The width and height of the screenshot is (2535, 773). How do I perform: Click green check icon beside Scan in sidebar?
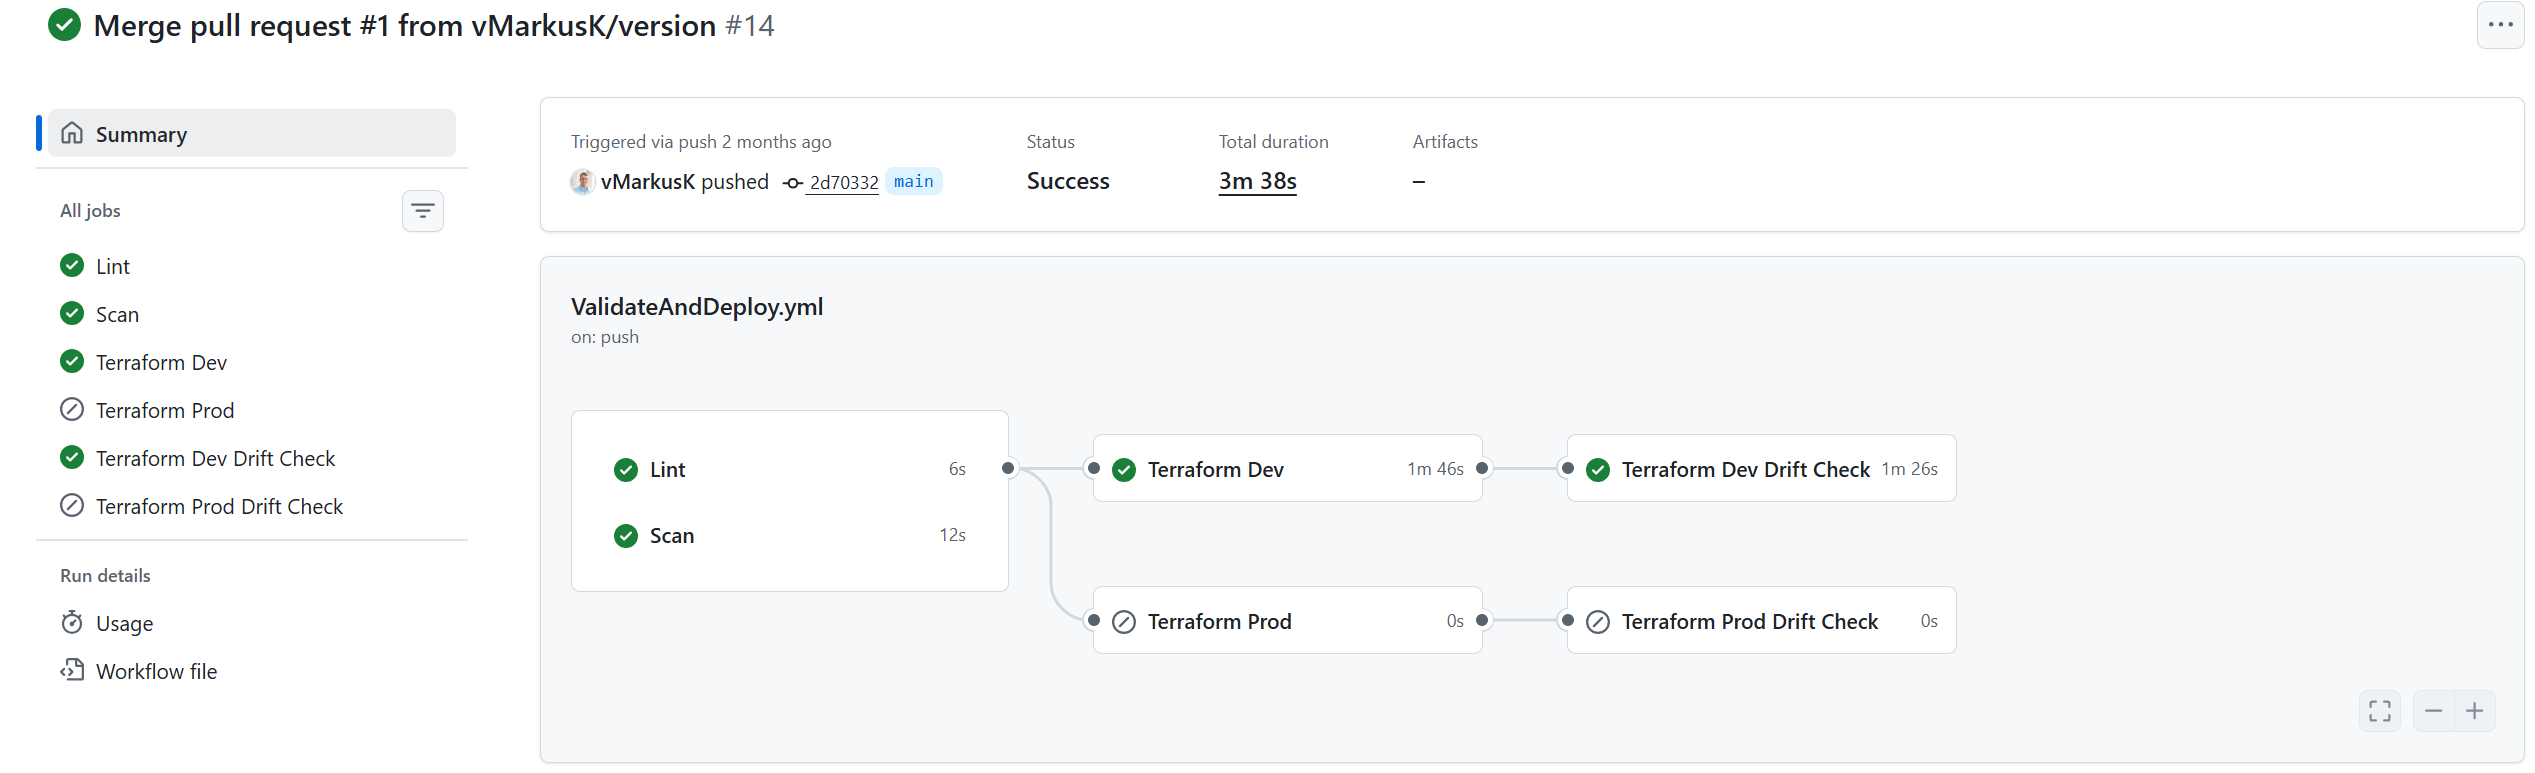pyautogui.click(x=72, y=314)
